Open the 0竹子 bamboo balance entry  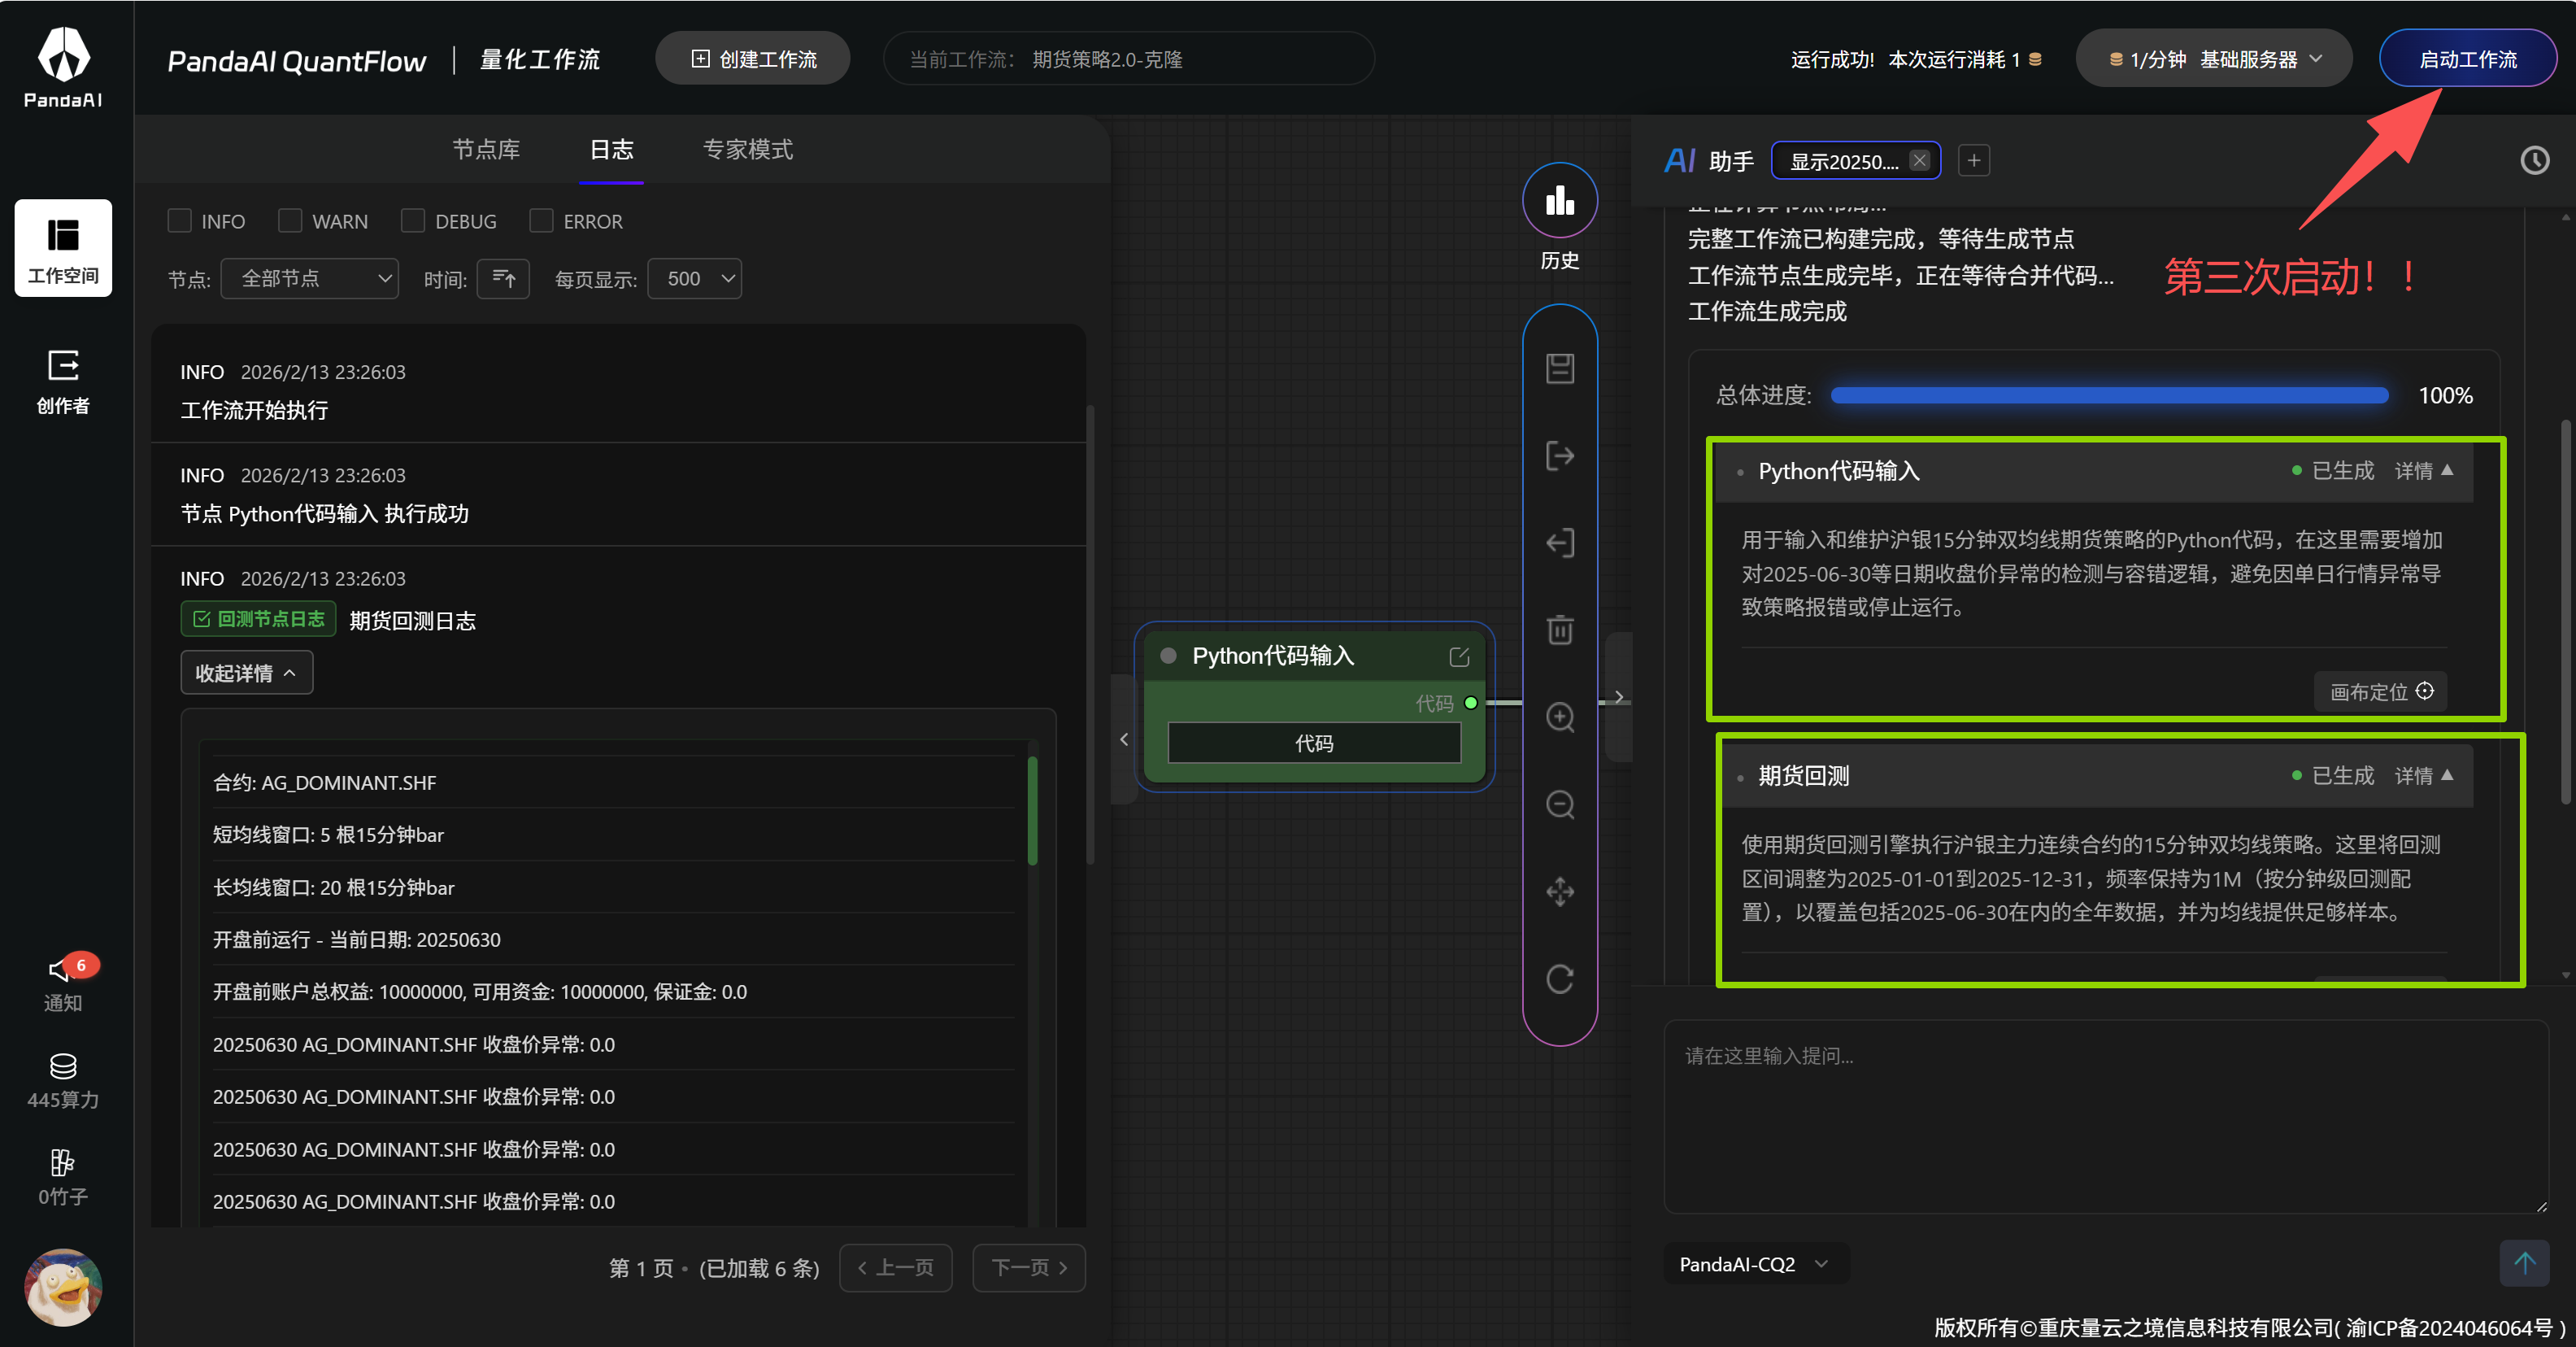(63, 1178)
